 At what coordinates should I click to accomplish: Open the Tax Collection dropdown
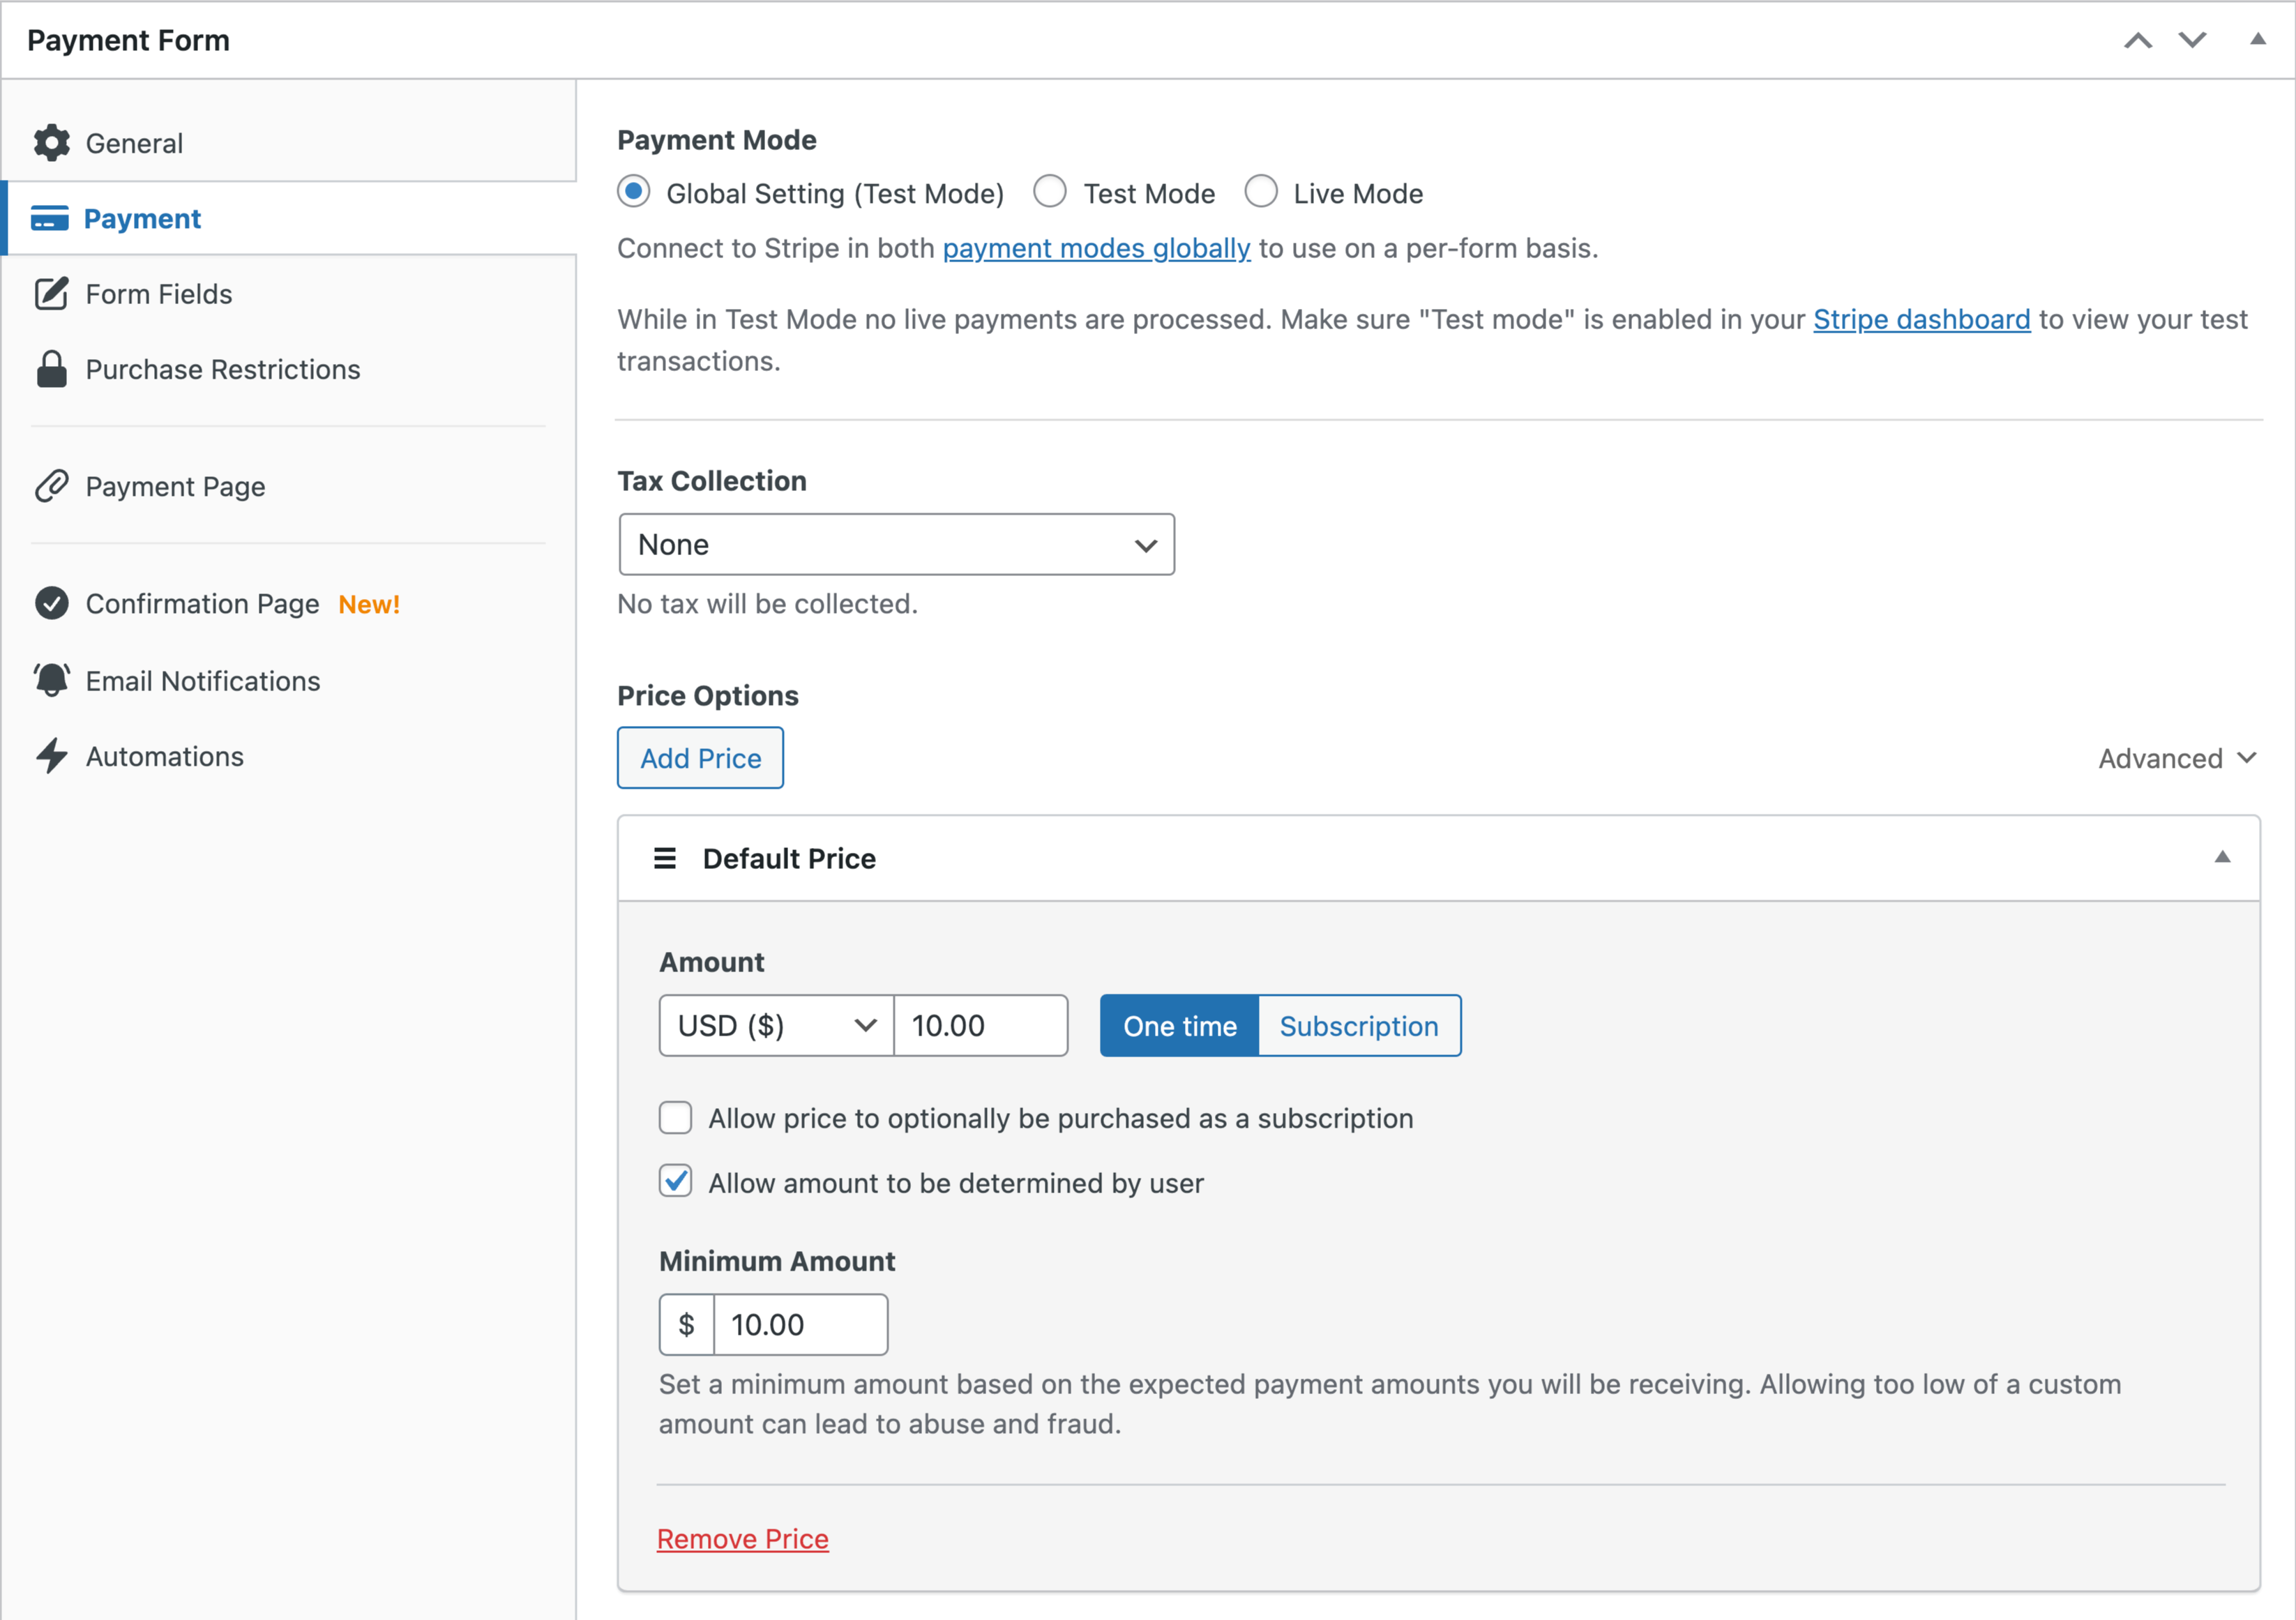(896, 544)
